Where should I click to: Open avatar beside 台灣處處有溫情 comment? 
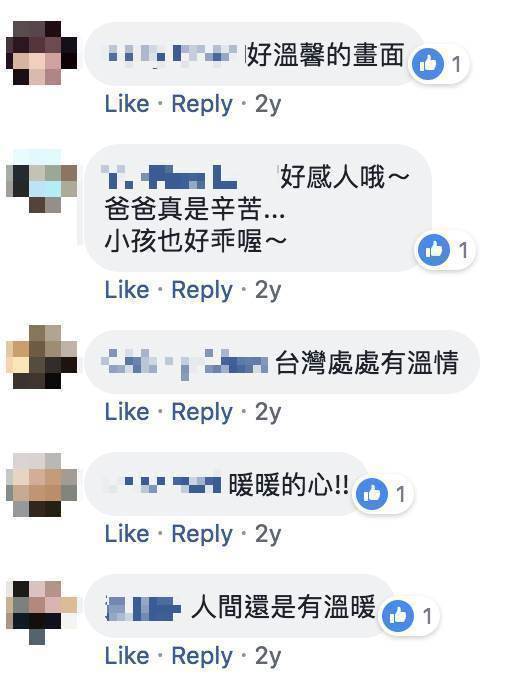(x=42, y=357)
